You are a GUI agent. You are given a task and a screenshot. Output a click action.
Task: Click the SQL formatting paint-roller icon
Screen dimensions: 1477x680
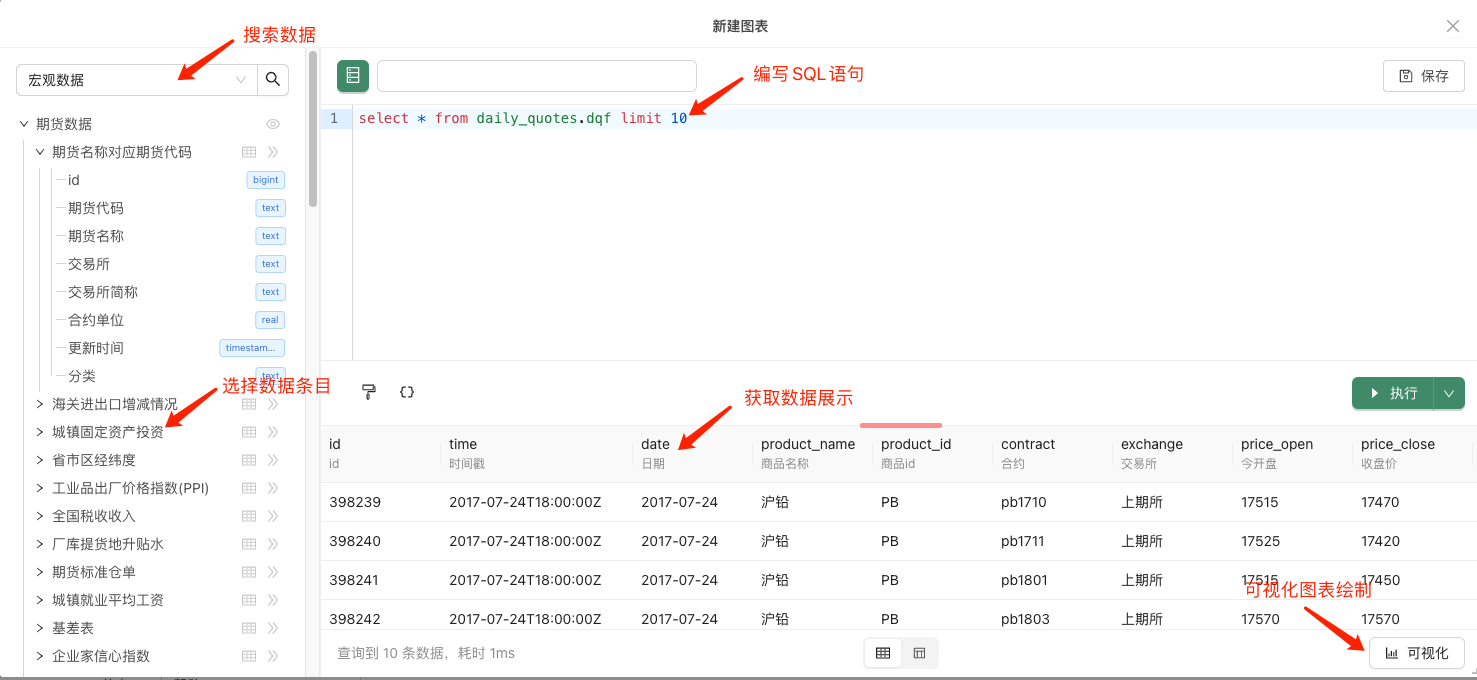coord(369,392)
